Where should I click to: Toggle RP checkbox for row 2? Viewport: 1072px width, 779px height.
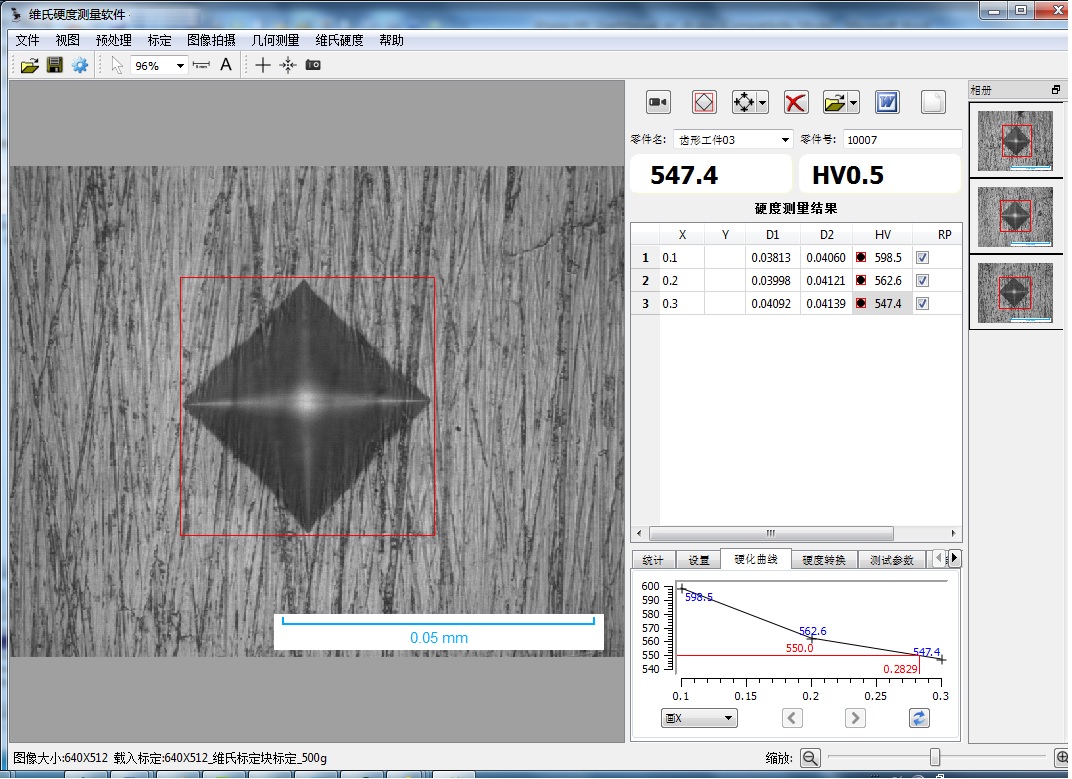(x=922, y=280)
